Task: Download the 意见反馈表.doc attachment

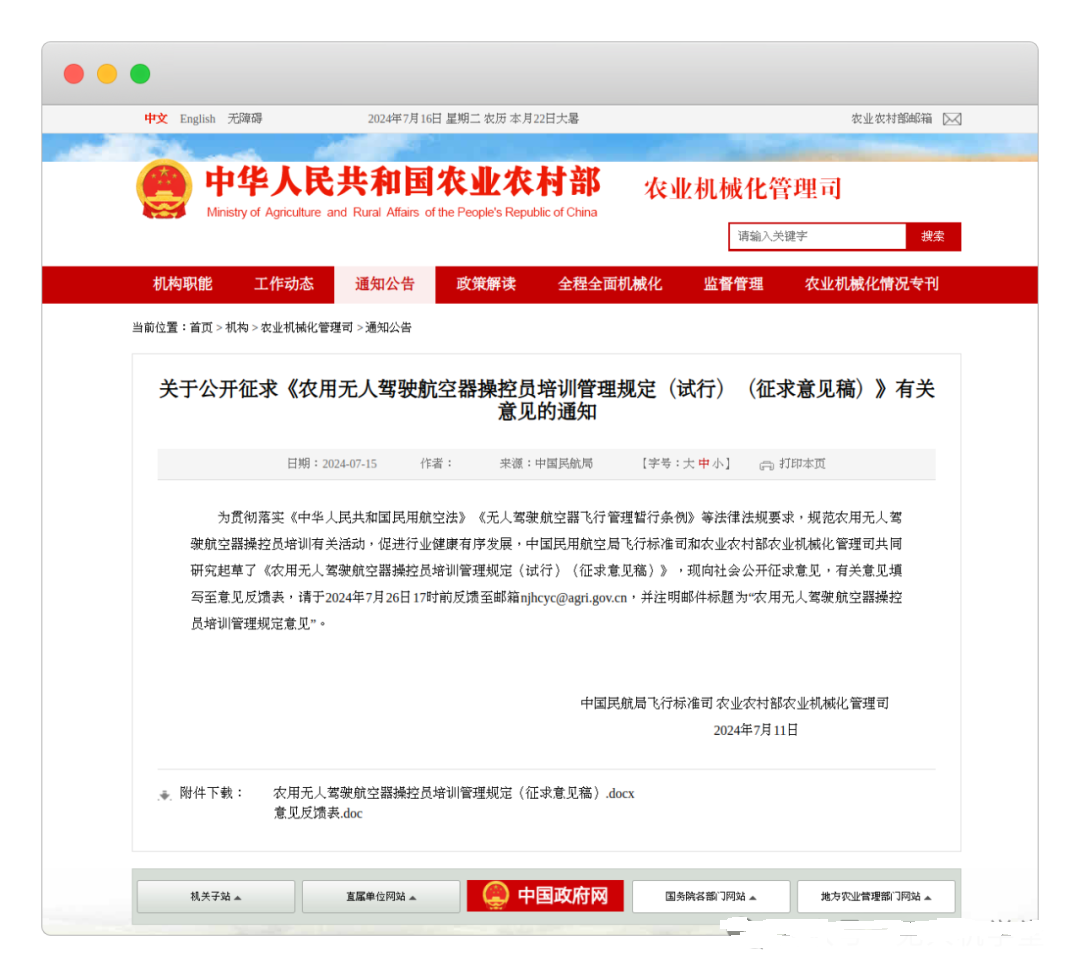Action: (318, 814)
